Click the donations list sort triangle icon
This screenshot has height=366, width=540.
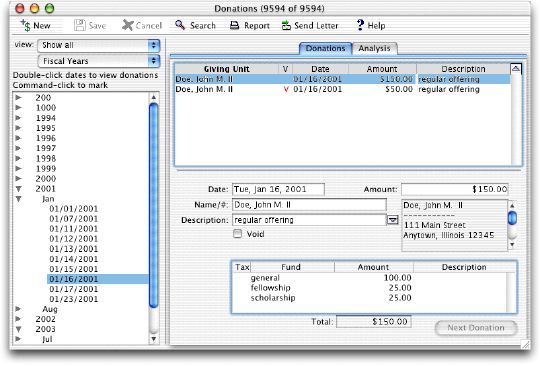[x=516, y=69]
